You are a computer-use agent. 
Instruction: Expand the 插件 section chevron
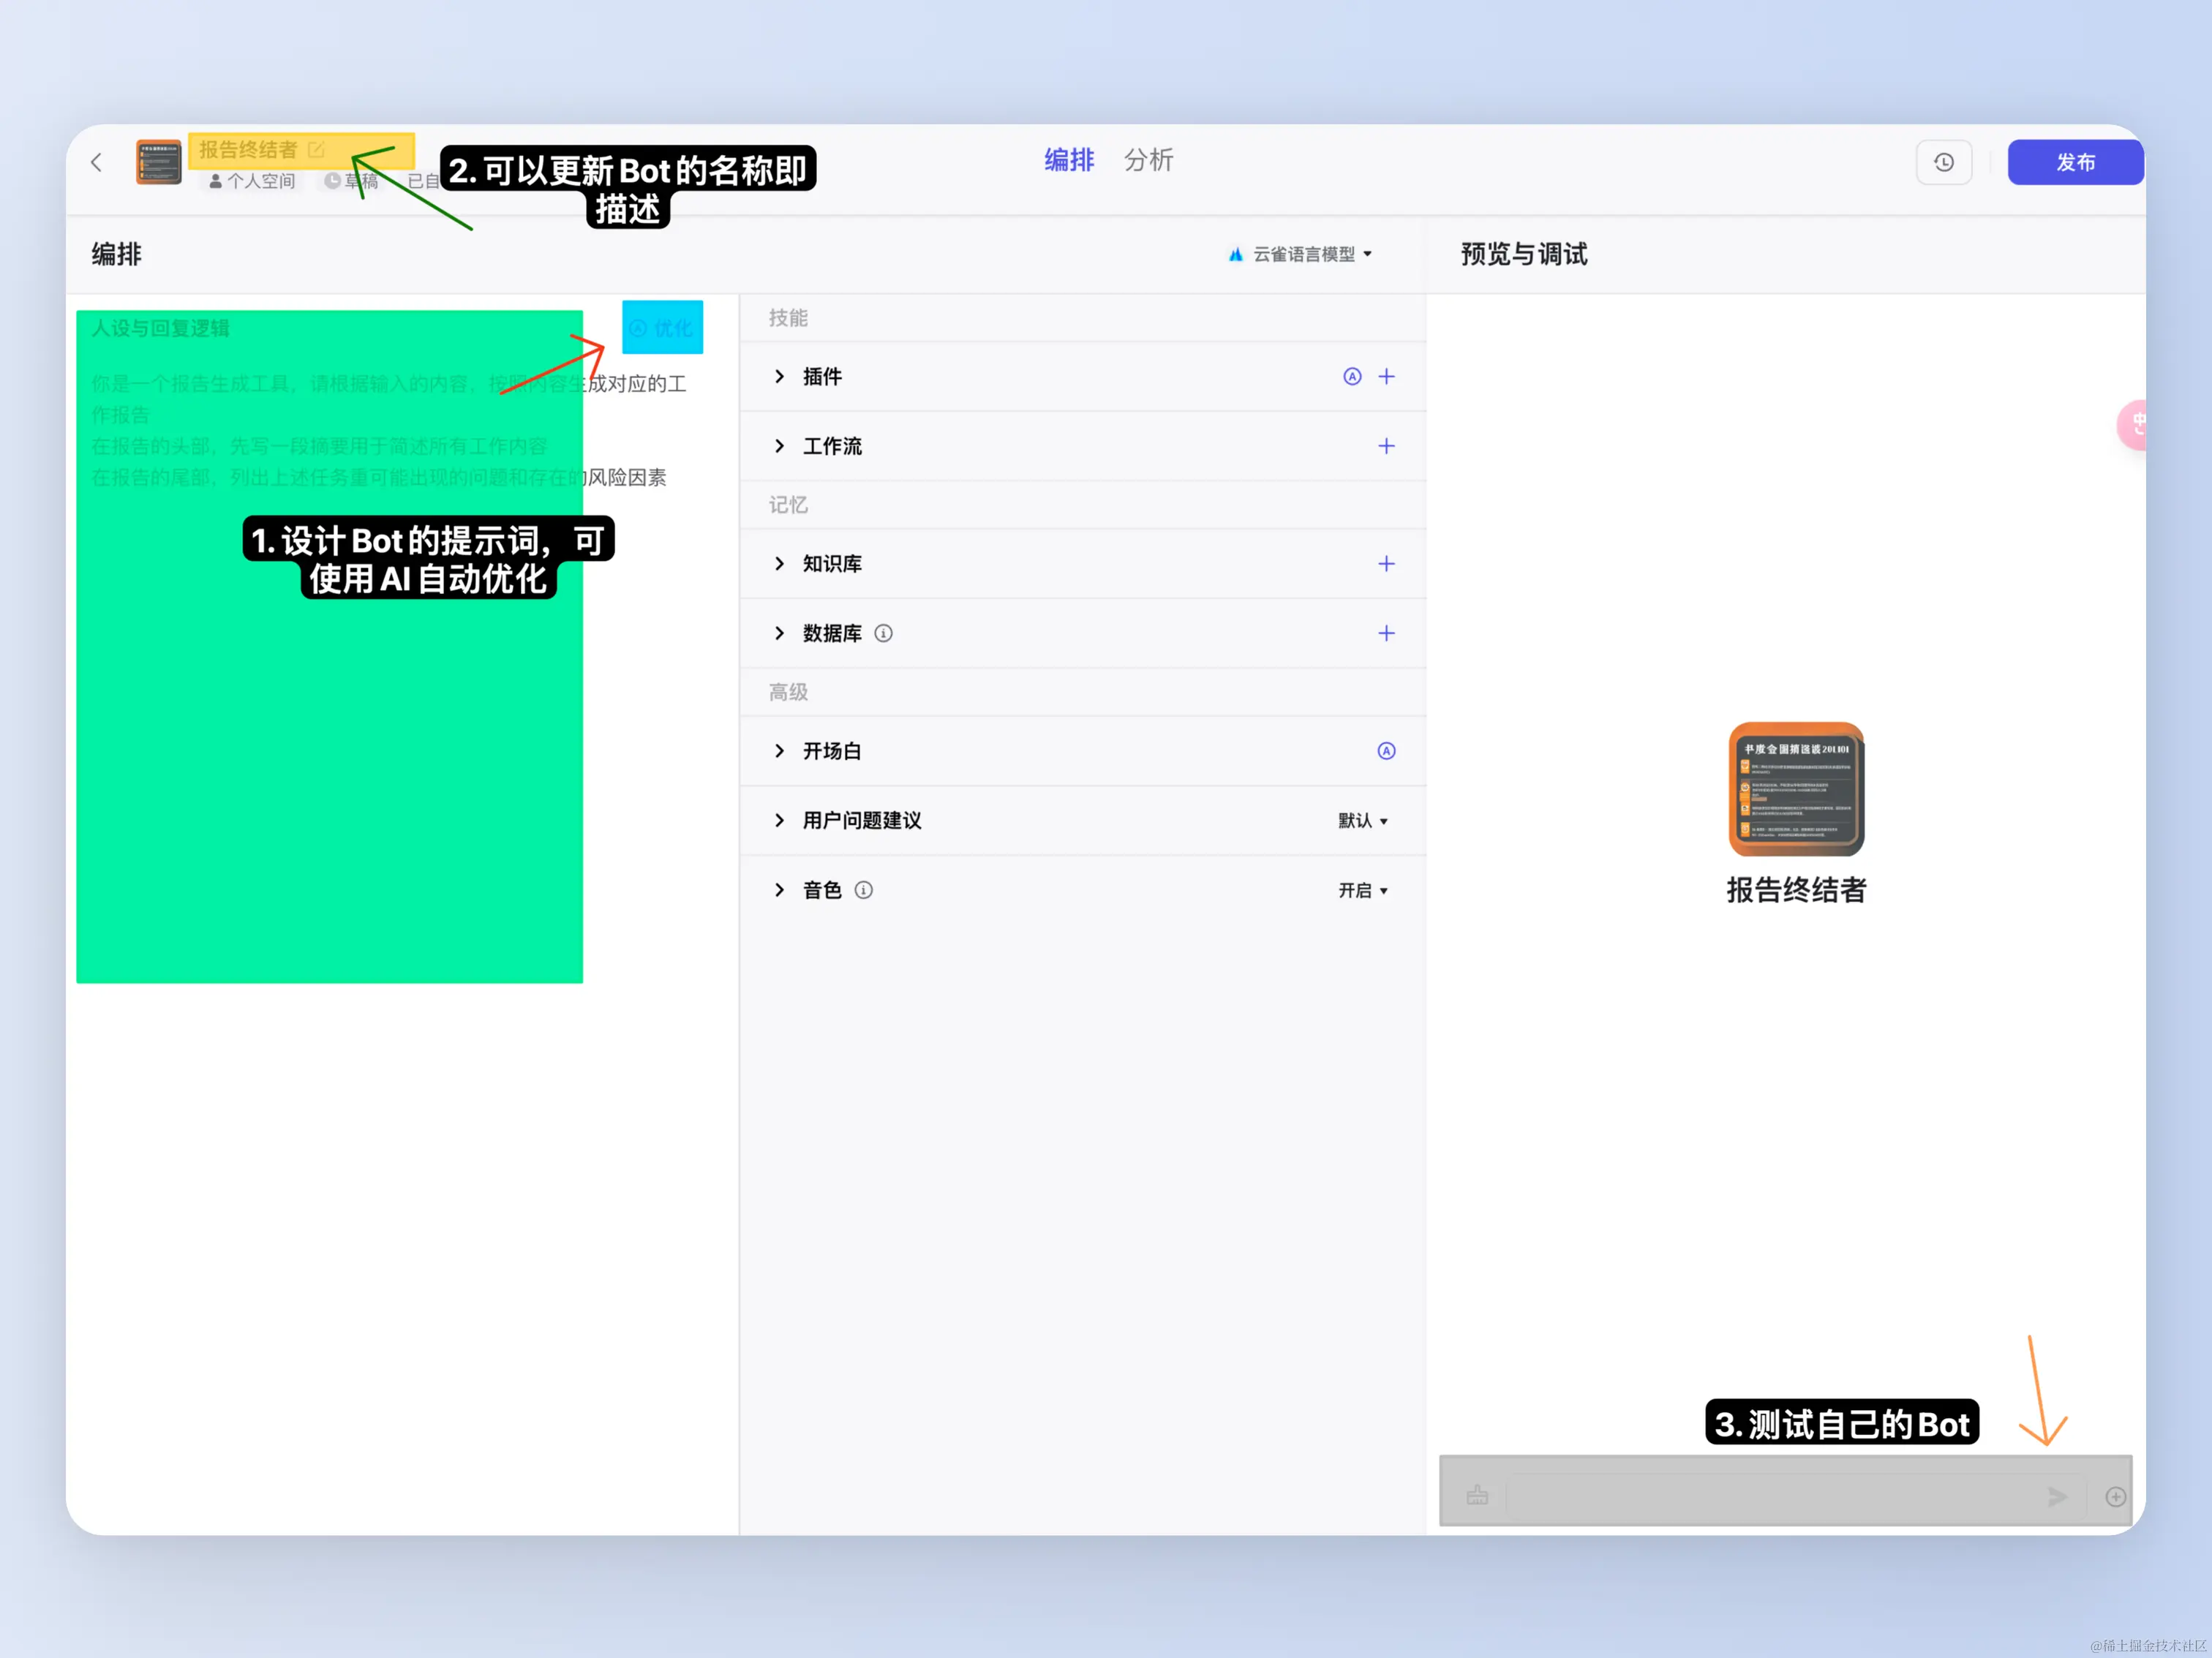[779, 377]
